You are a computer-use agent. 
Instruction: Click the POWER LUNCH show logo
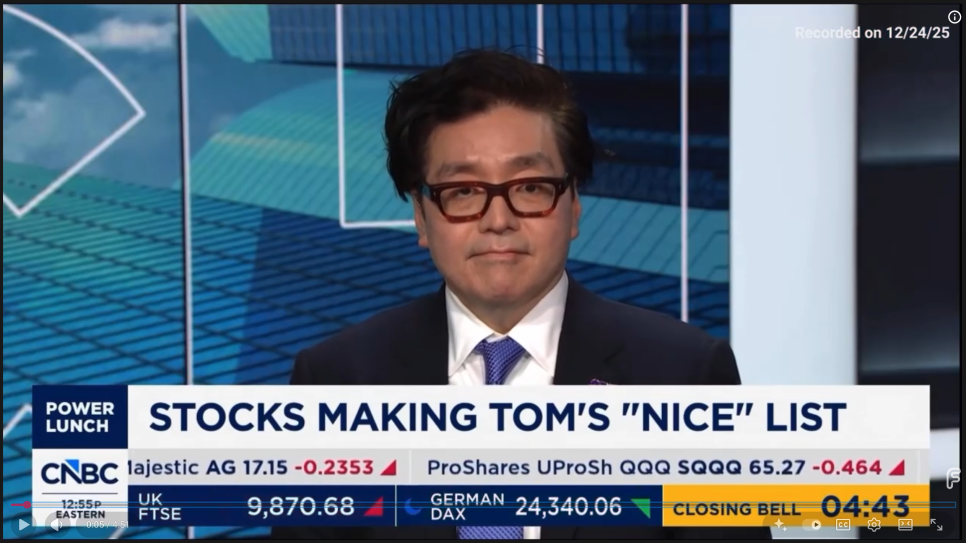pyautogui.click(x=80, y=417)
